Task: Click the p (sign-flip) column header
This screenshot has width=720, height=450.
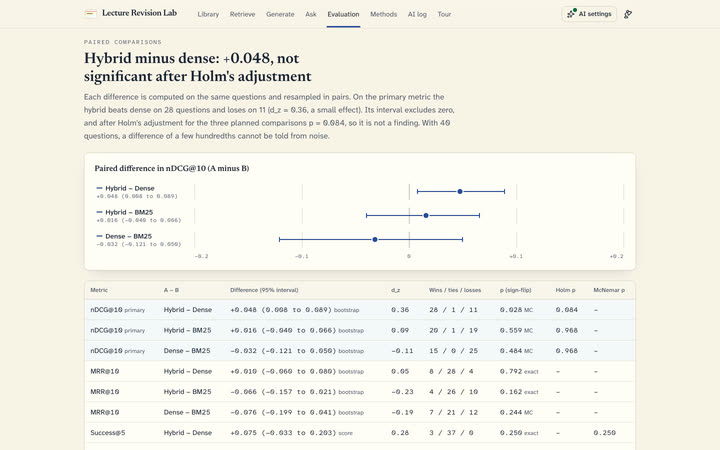Action: tap(516, 290)
